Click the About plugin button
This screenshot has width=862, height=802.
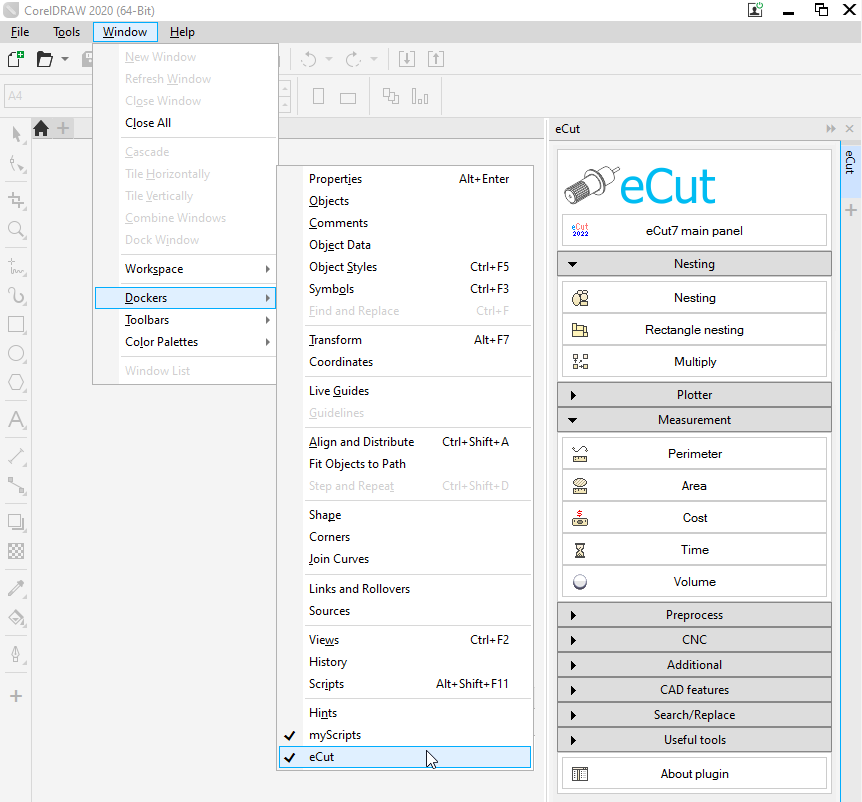tap(694, 774)
